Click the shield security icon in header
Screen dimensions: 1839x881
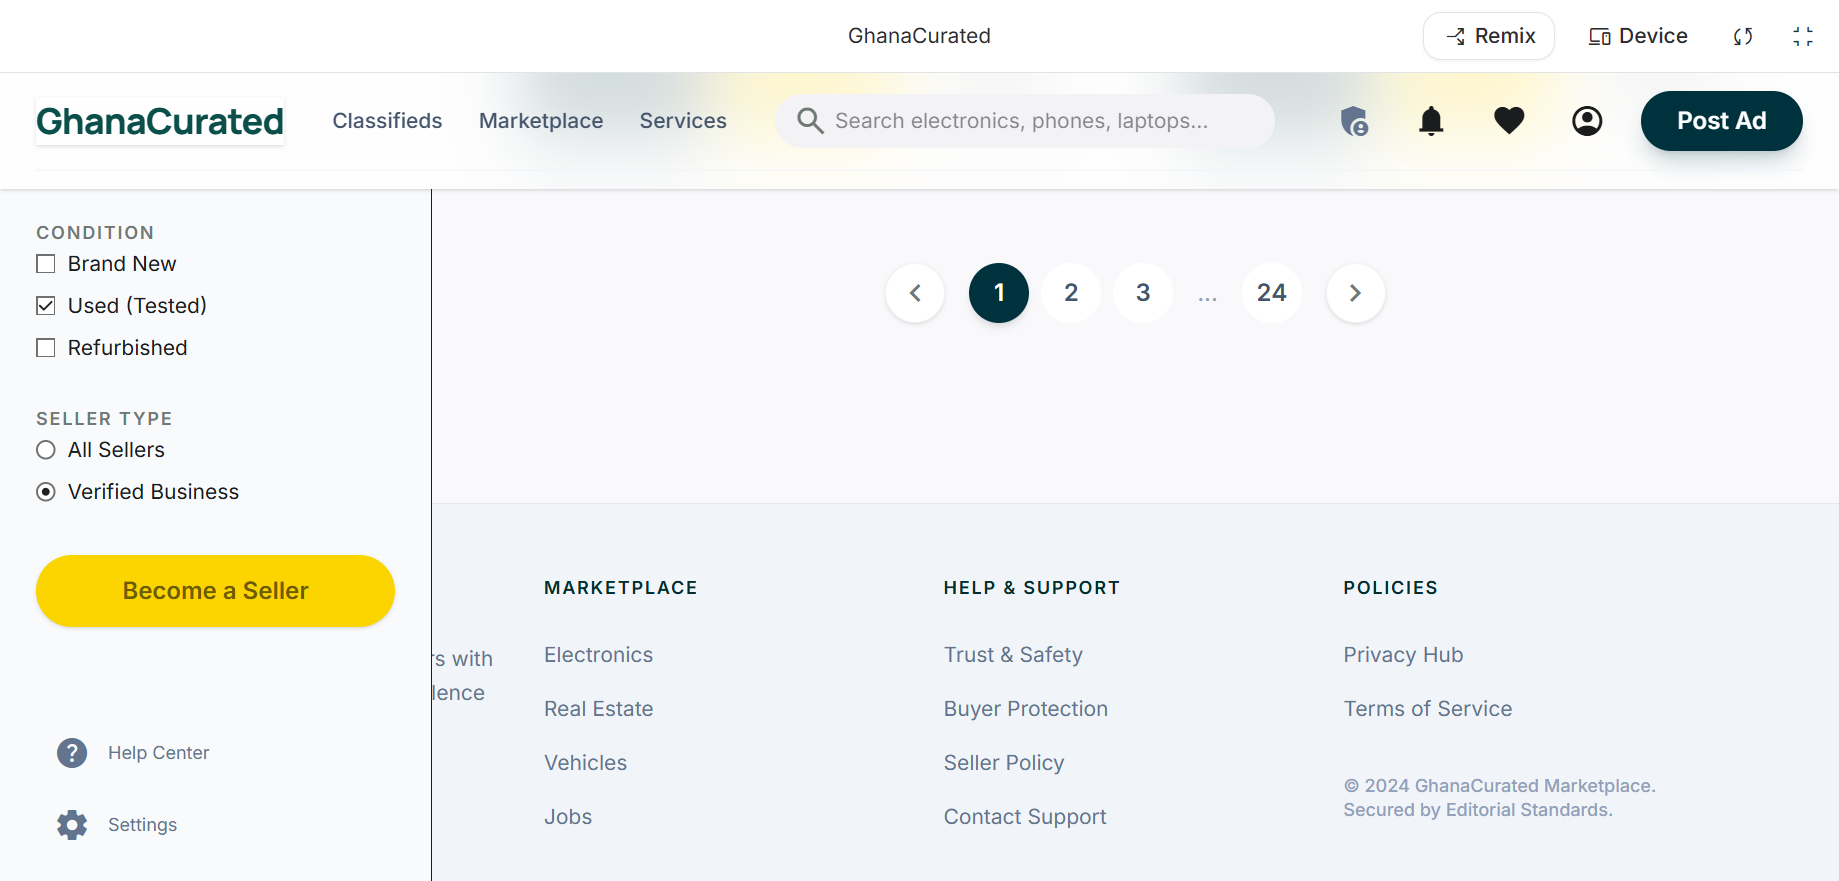(1354, 121)
